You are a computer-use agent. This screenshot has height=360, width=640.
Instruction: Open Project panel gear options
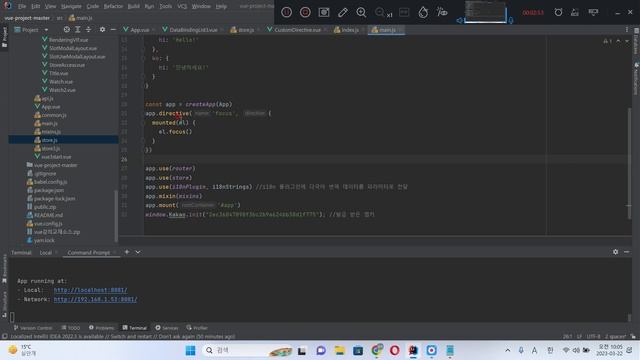[x=102, y=29]
